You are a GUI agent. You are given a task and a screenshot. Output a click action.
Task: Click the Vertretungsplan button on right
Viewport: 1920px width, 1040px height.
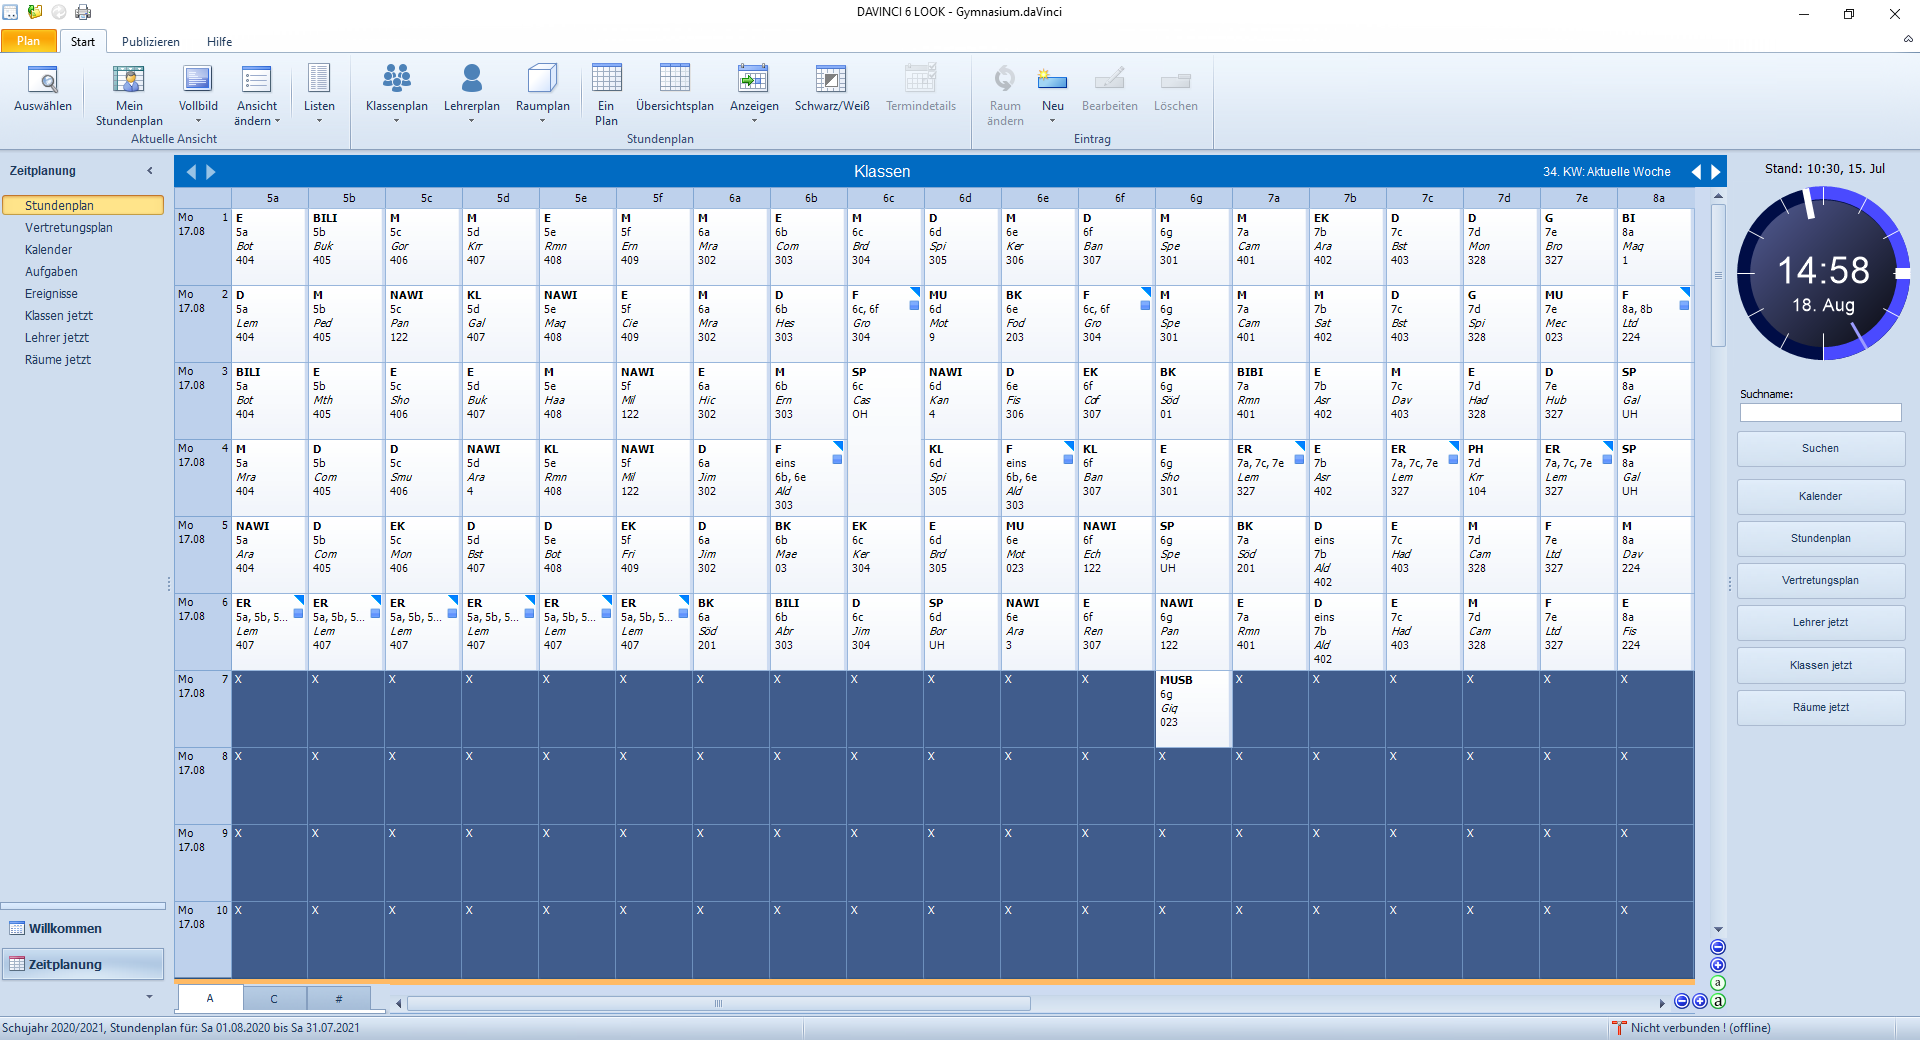(x=1820, y=580)
